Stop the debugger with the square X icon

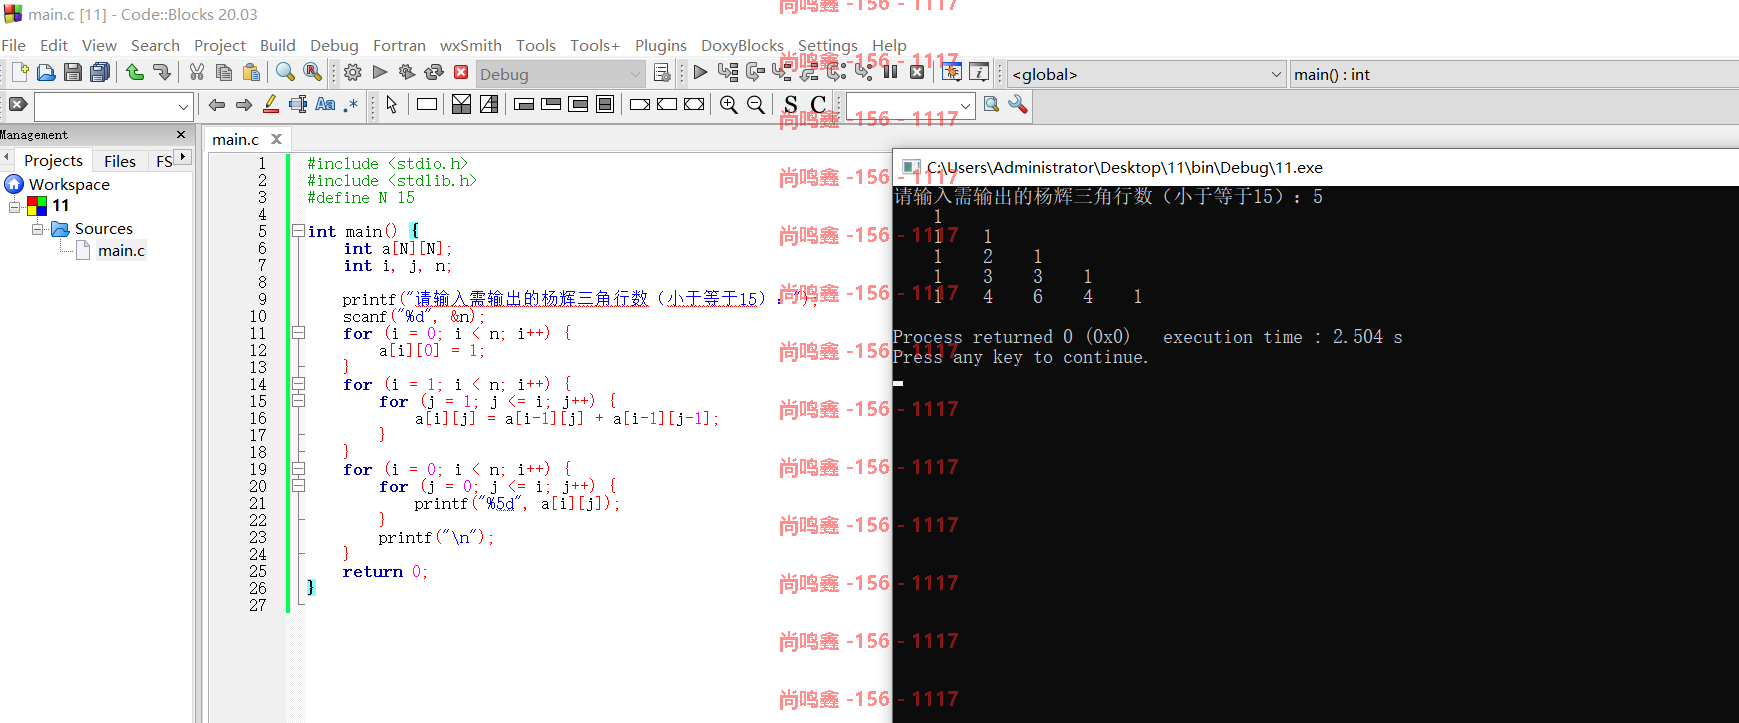tap(917, 72)
